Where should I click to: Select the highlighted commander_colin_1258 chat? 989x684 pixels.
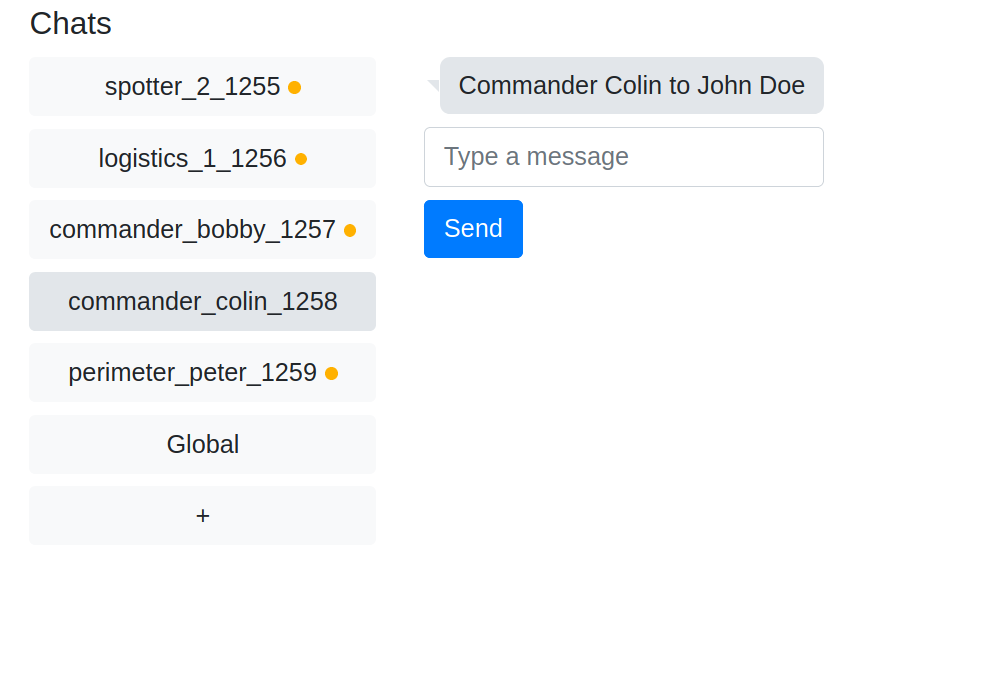(x=202, y=301)
